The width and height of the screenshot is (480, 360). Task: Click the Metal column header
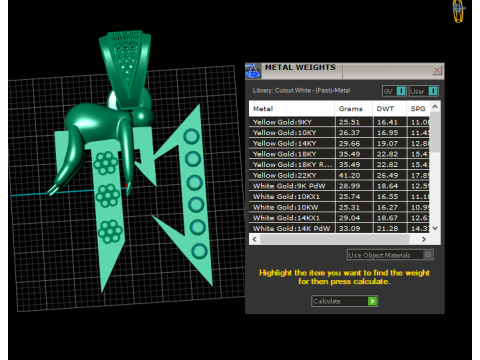pos(292,109)
